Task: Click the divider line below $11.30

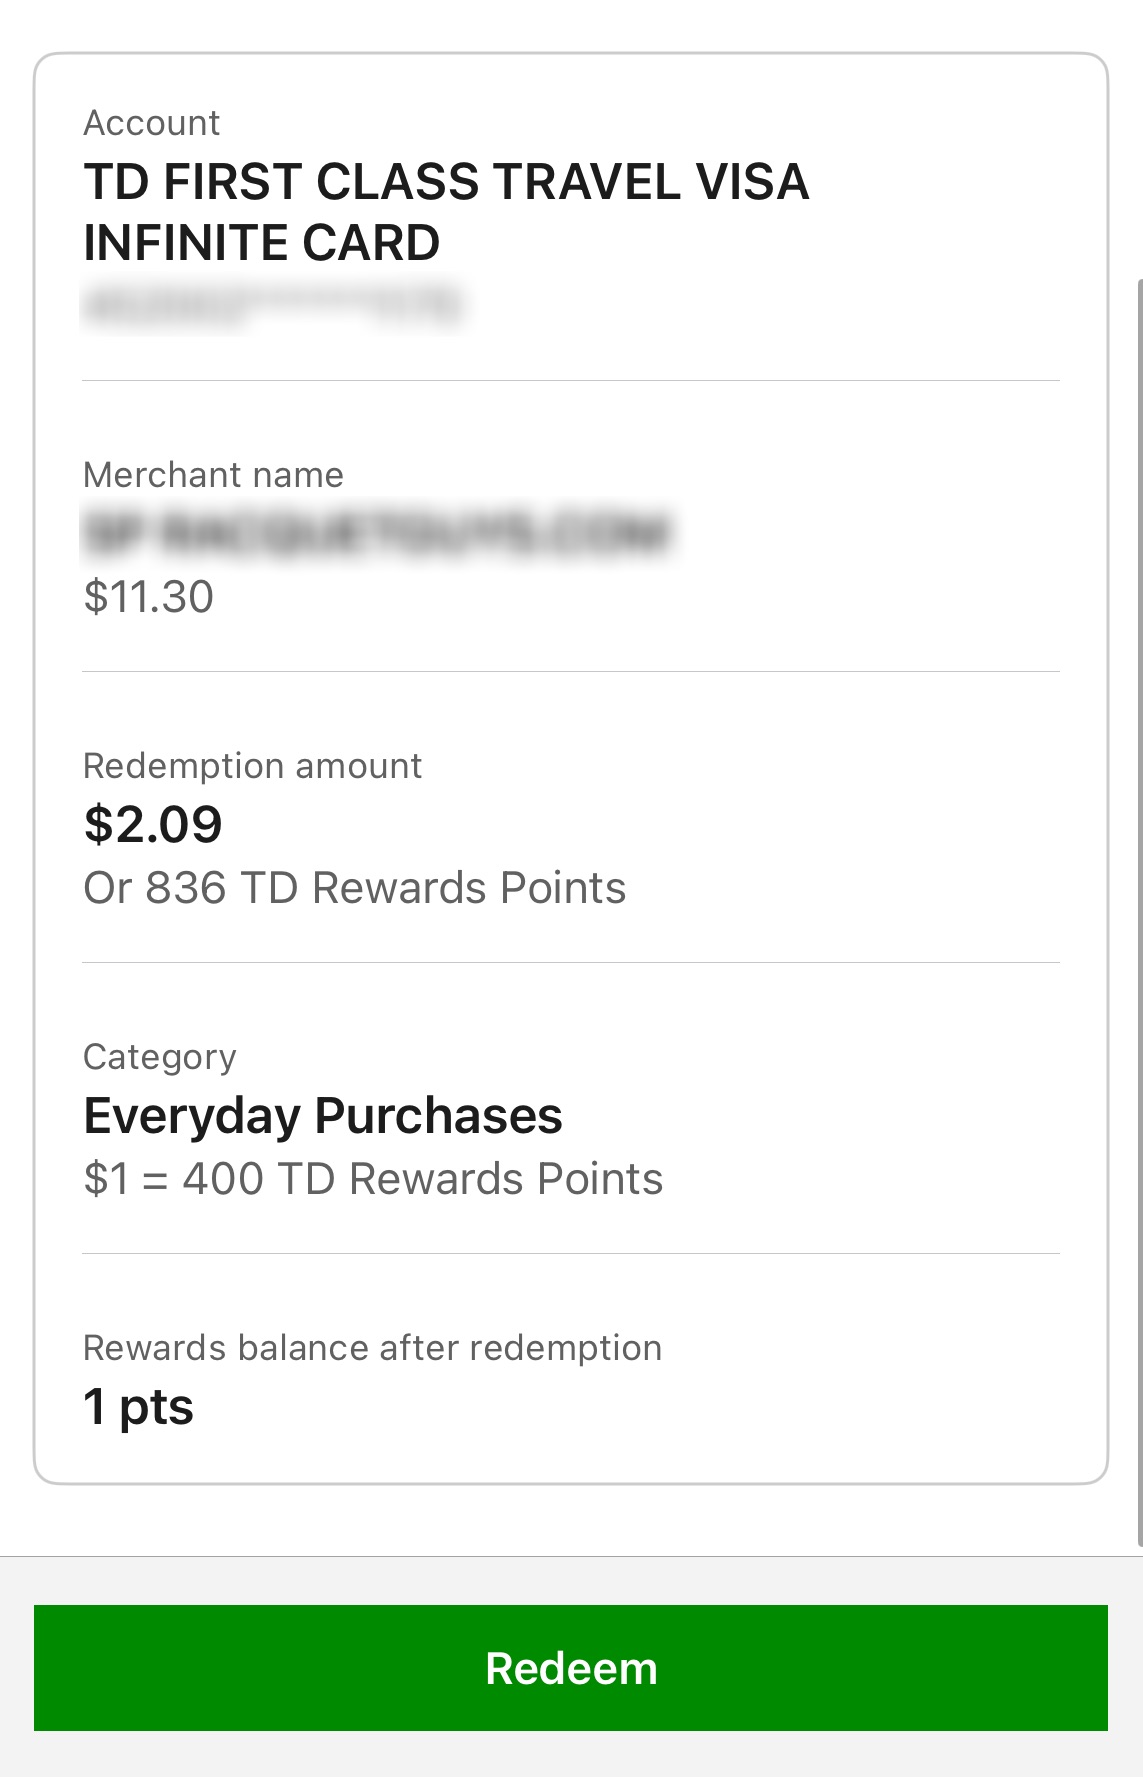Action: 571,671
